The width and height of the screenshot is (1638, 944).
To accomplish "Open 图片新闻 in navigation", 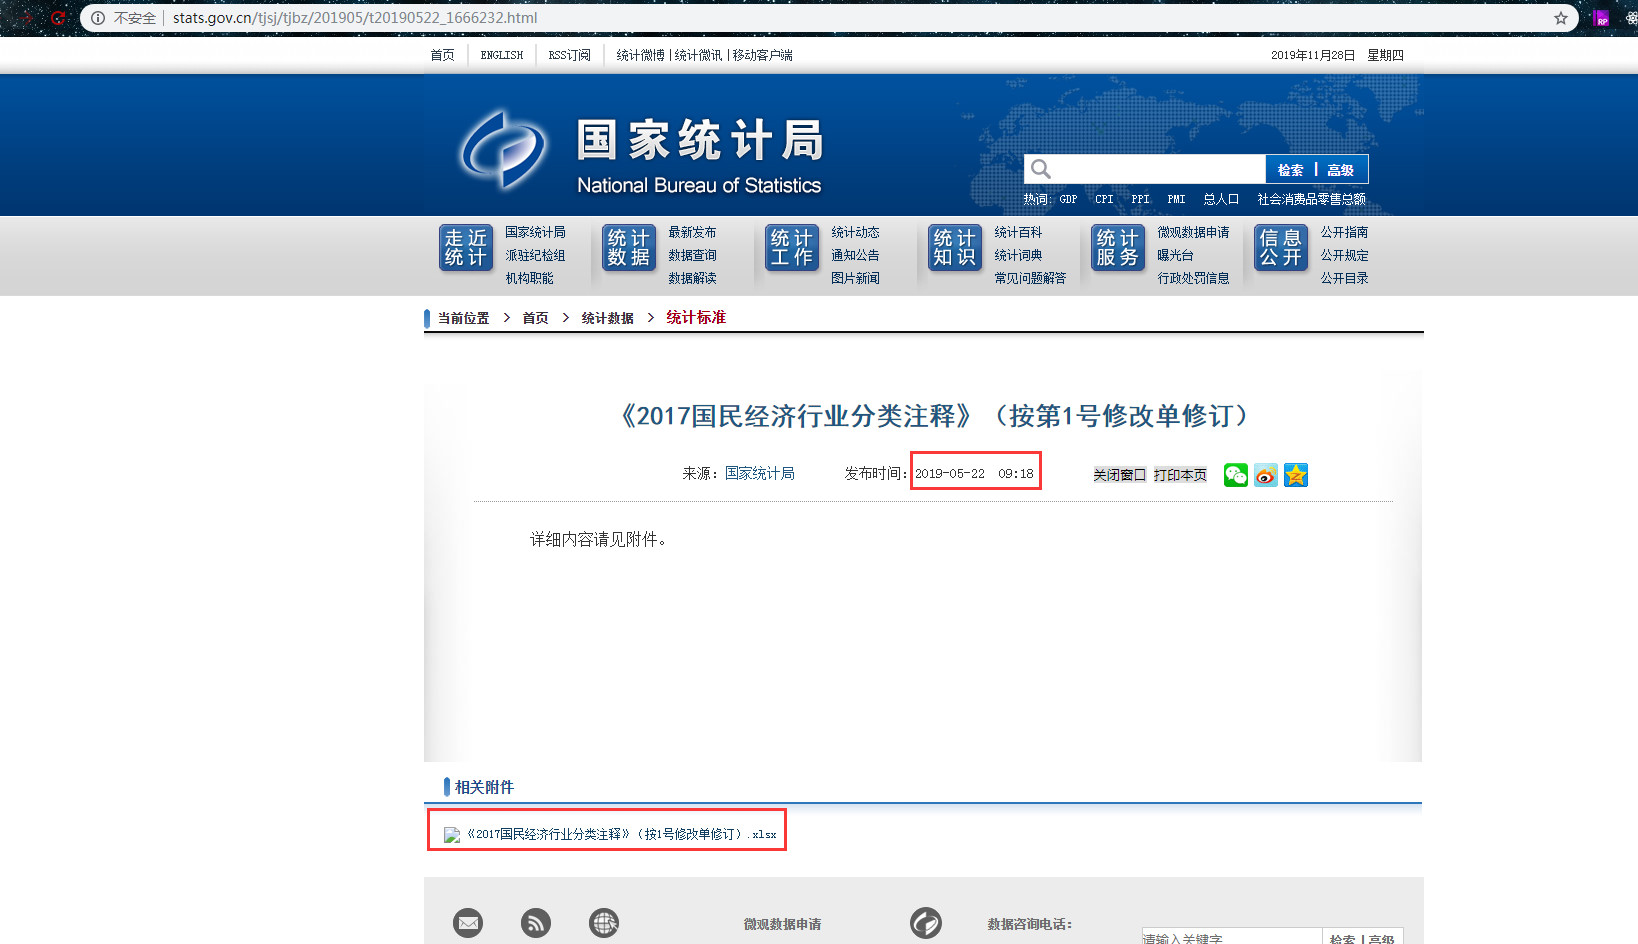I will point(855,278).
